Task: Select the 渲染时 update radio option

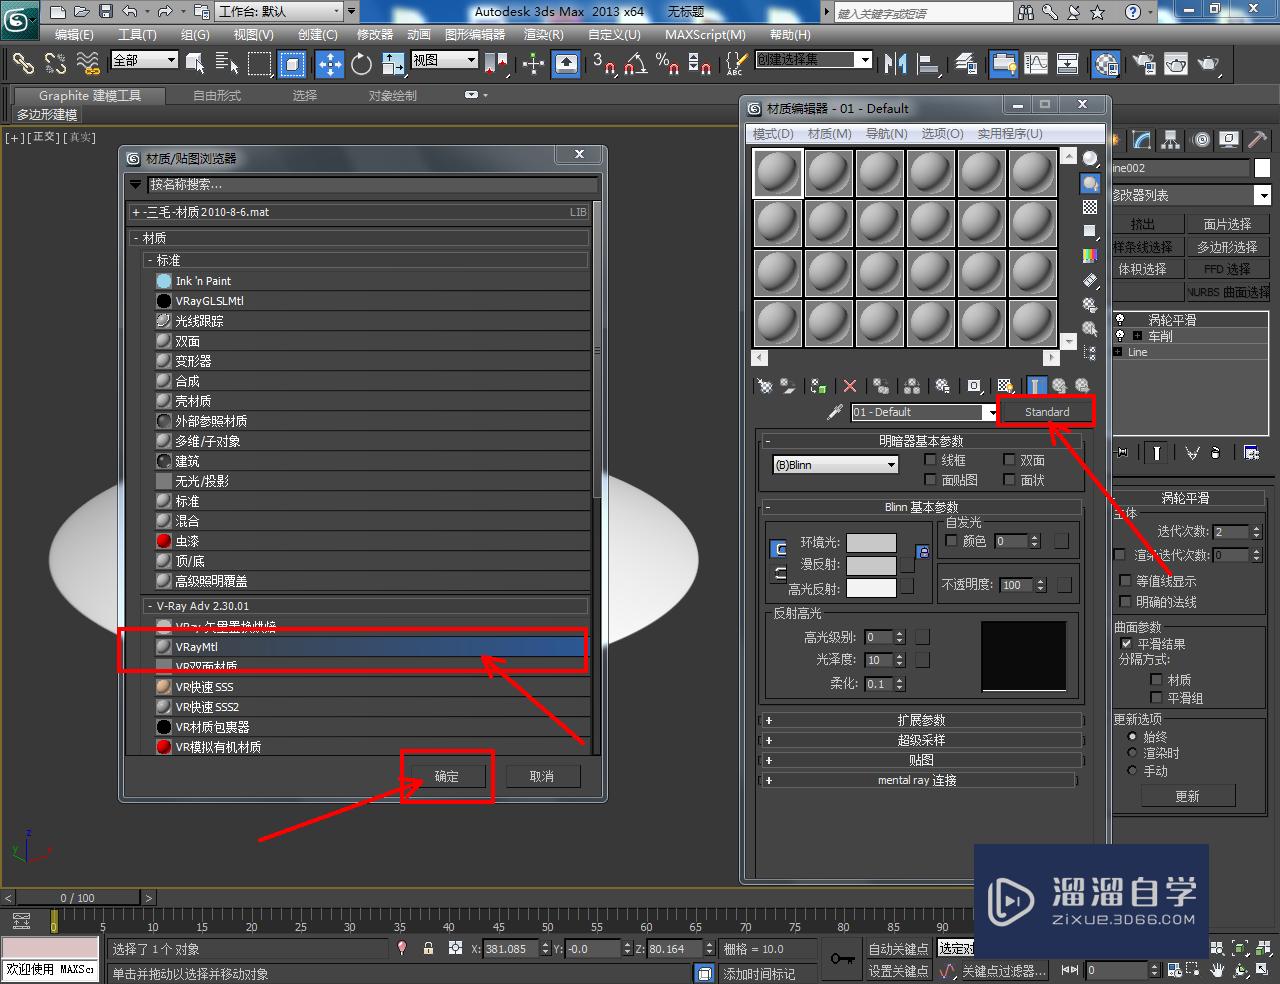Action: coord(1132,753)
